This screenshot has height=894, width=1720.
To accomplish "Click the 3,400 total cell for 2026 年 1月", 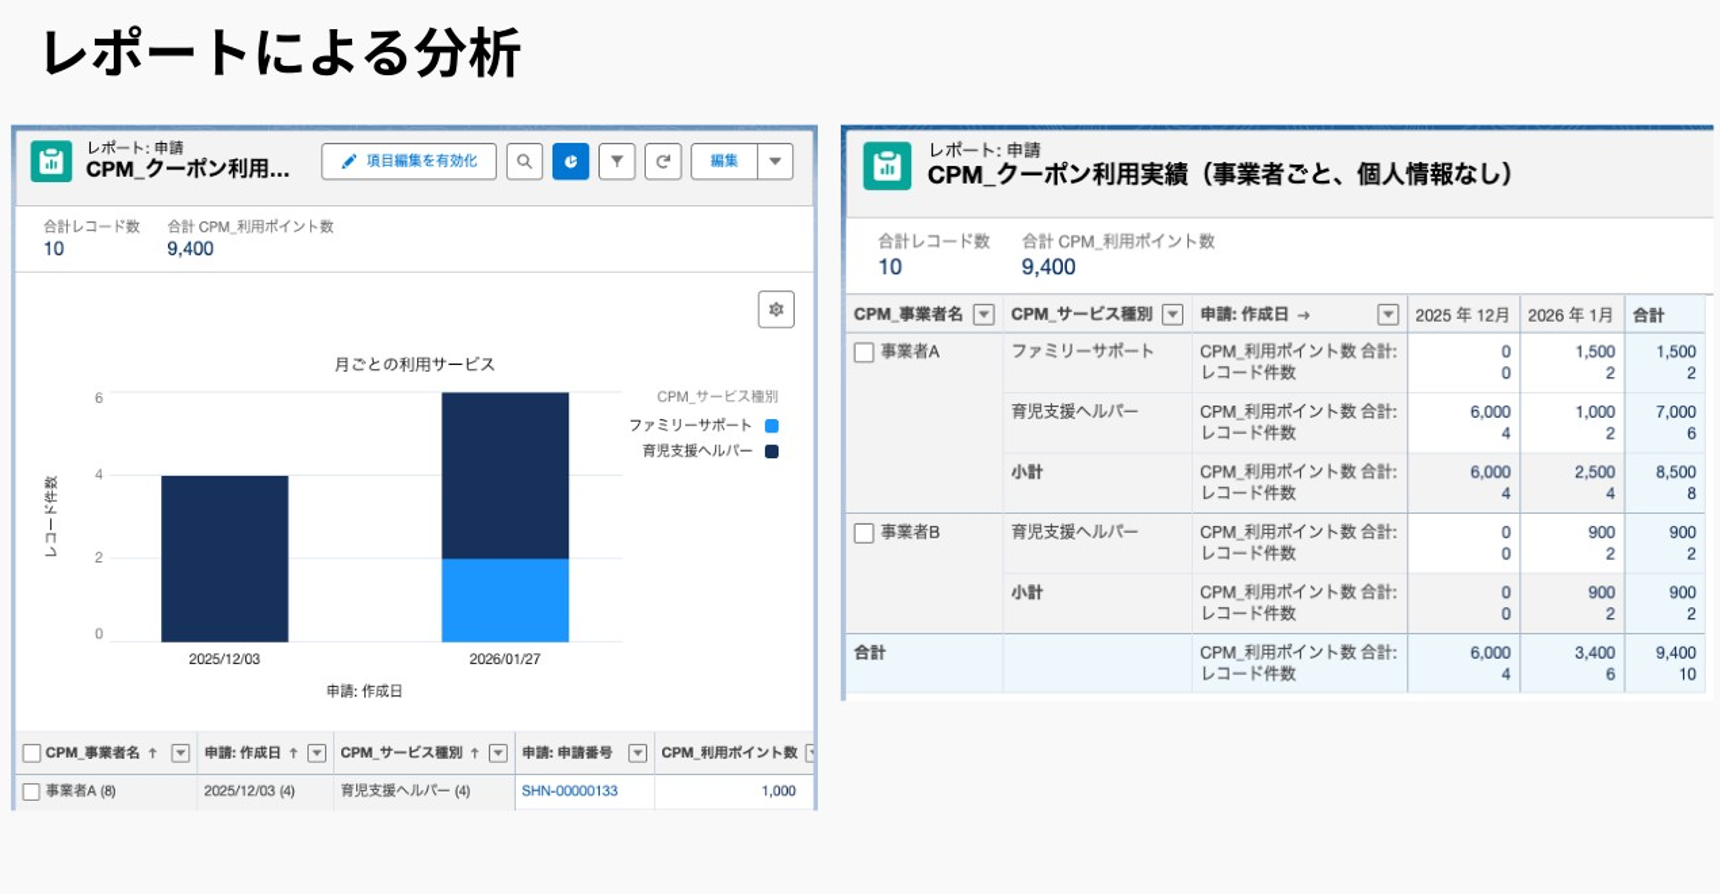I will pos(1595,653).
